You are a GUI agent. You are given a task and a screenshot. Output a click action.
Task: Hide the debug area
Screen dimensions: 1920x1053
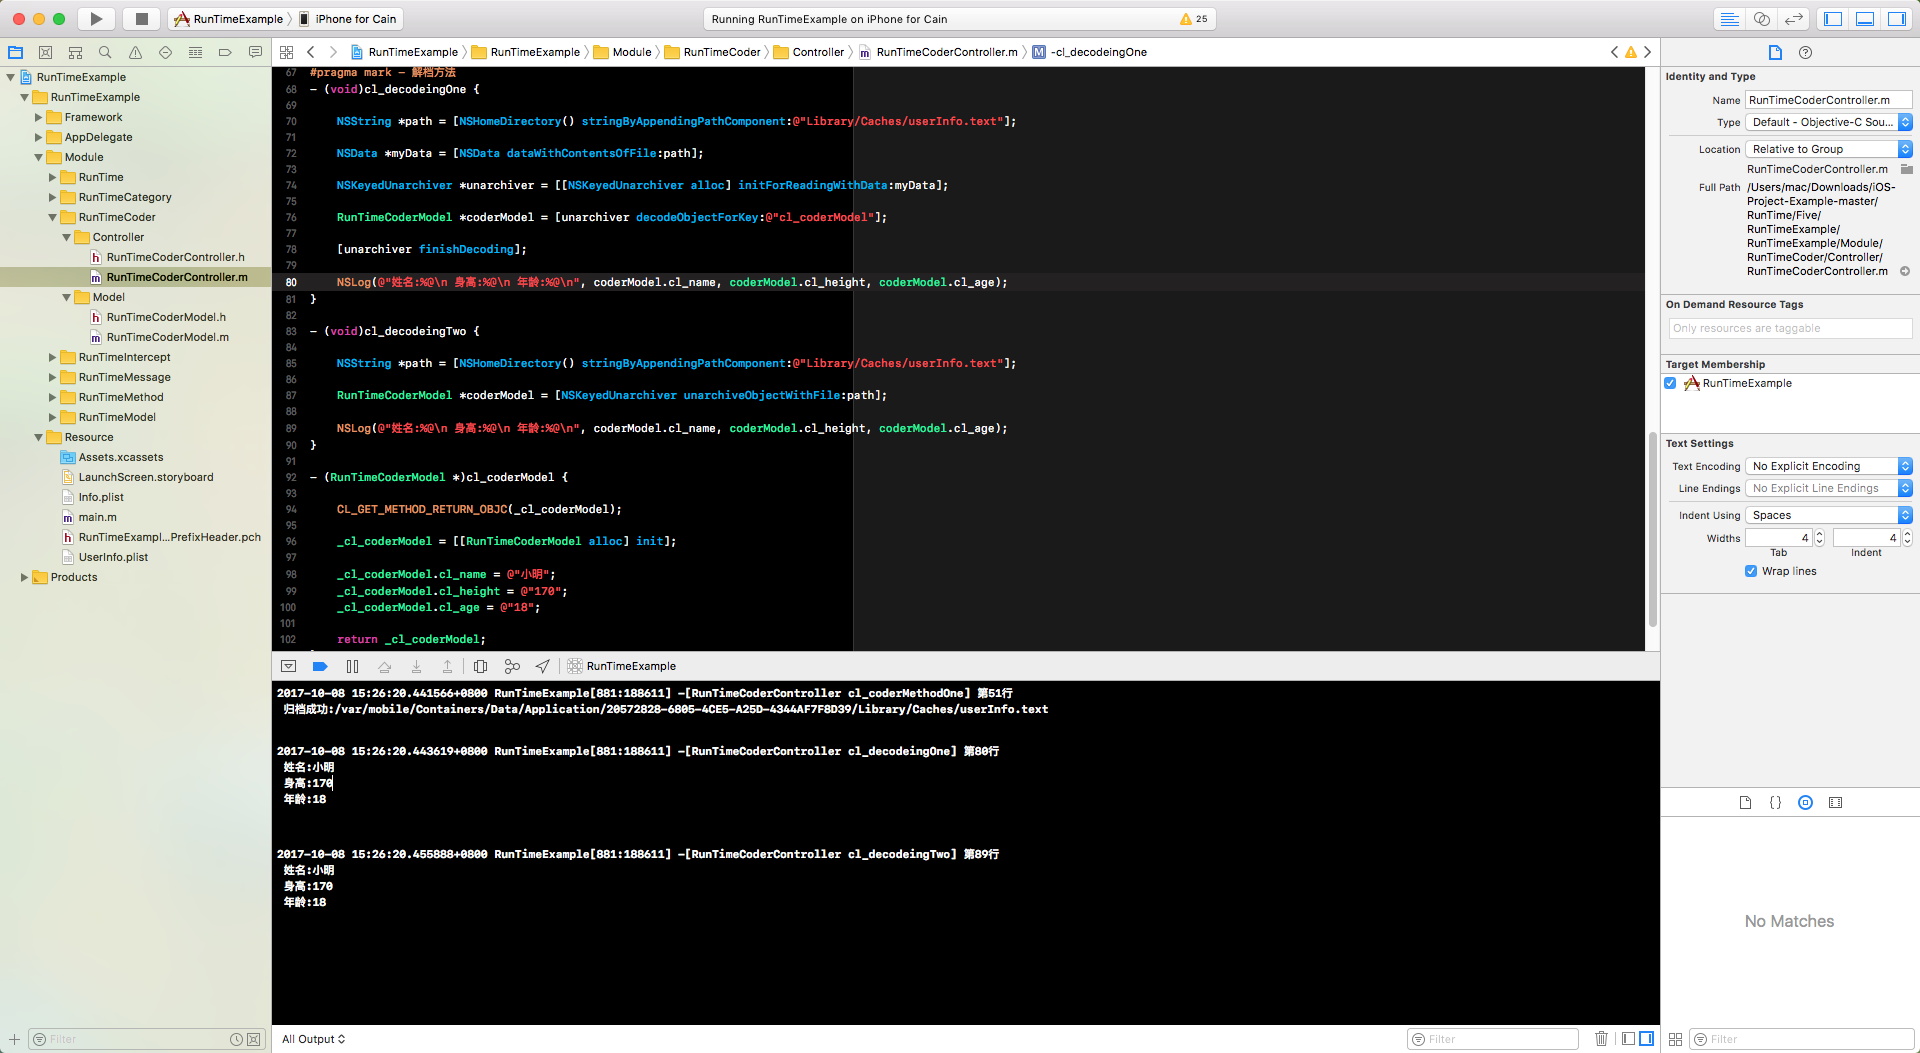tap(289, 666)
